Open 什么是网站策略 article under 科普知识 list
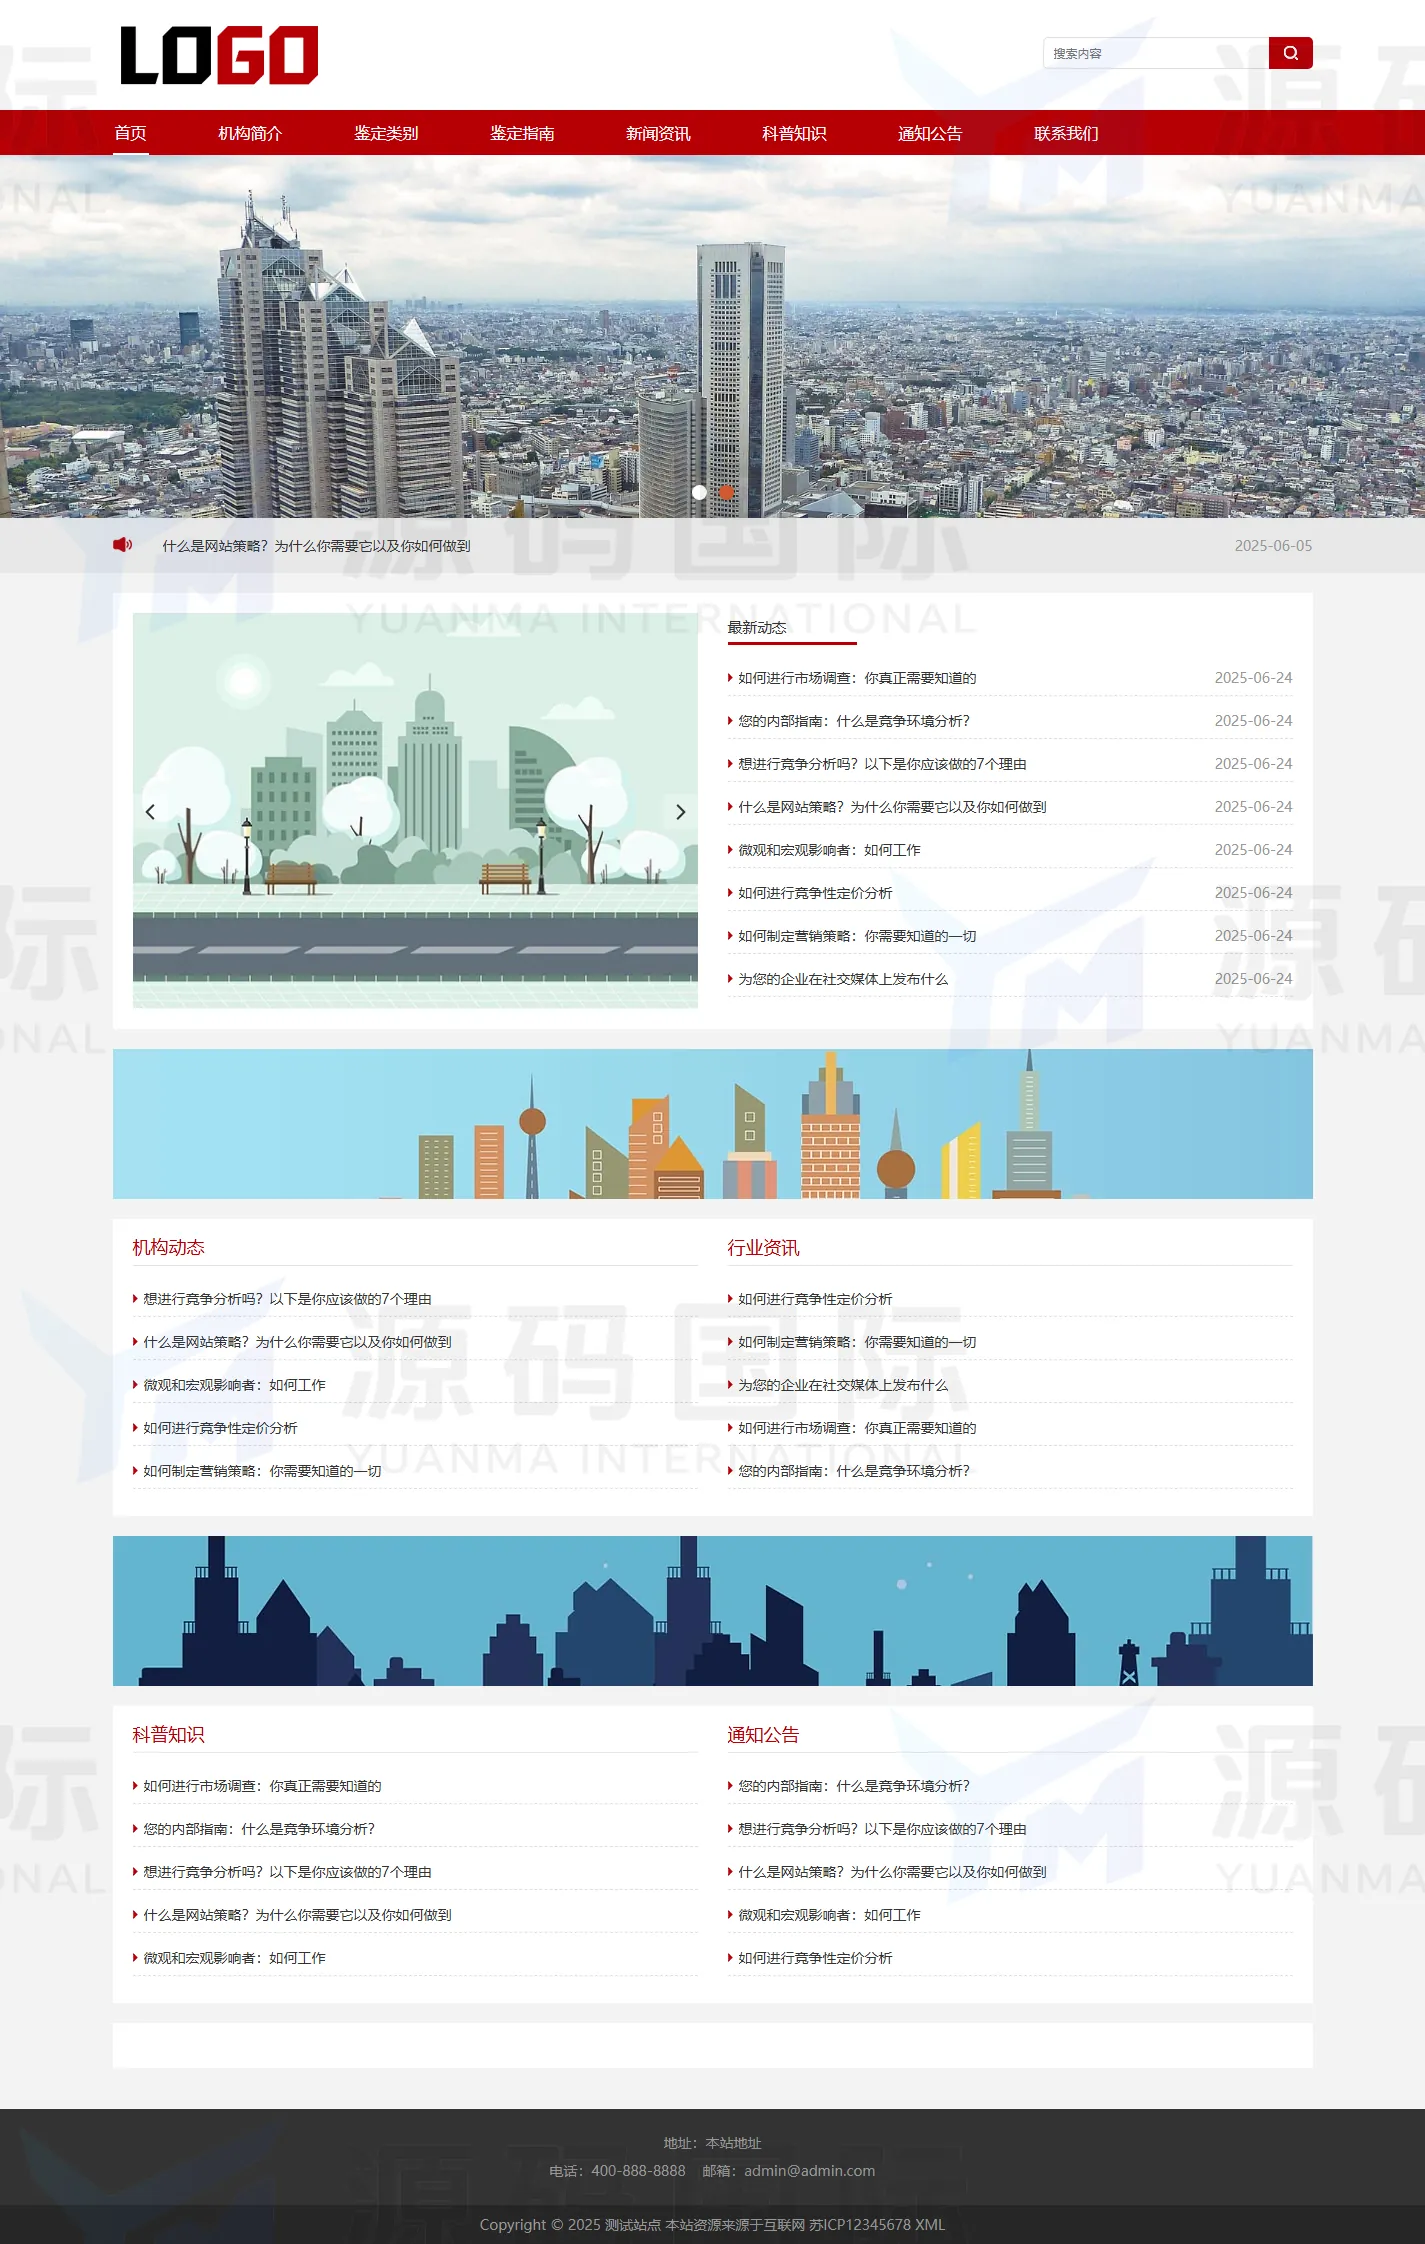 (x=297, y=1915)
